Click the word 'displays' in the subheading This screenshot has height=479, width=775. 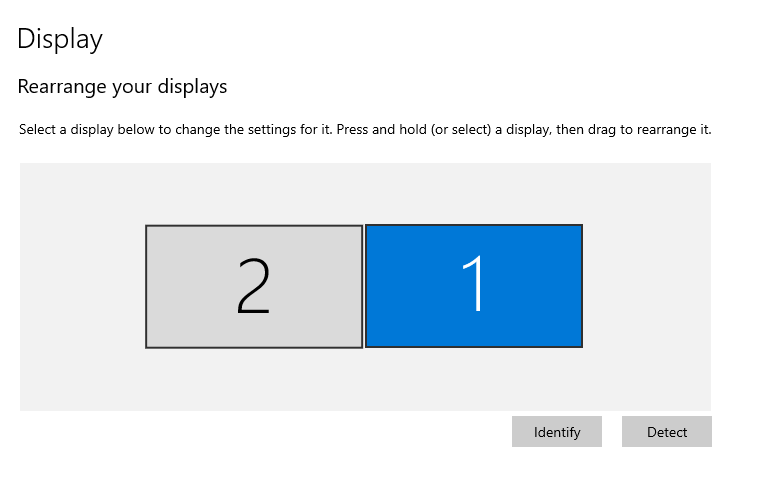point(192,87)
